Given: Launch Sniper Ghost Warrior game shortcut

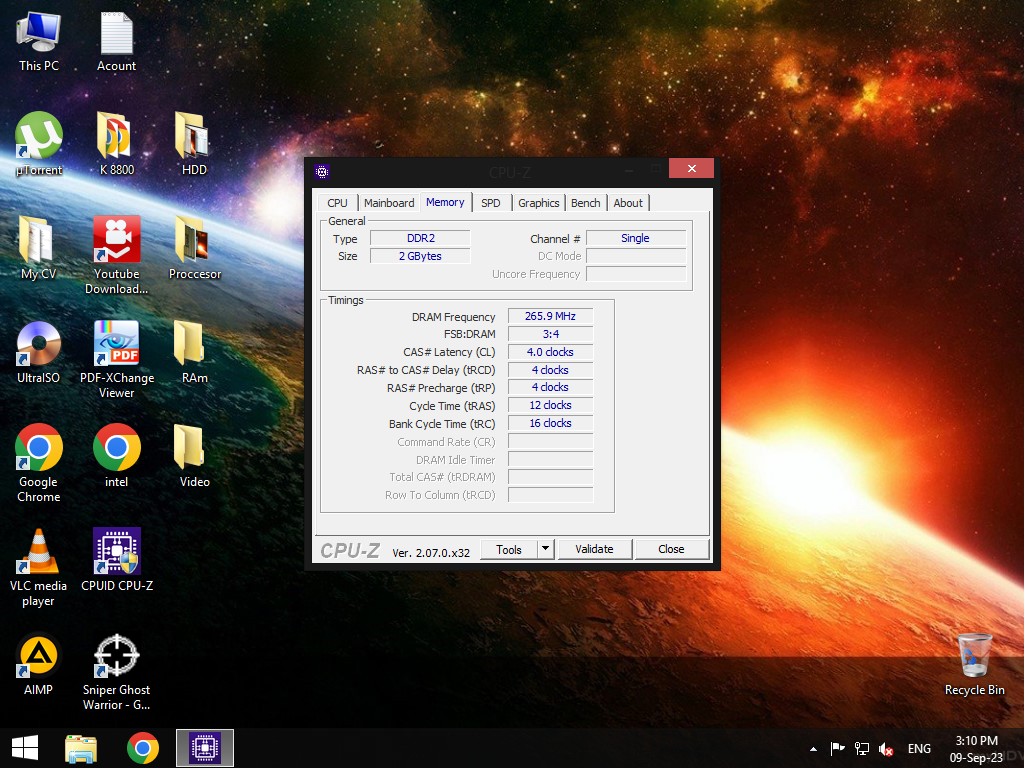Looking at the screenshot, I should [117, 656].
